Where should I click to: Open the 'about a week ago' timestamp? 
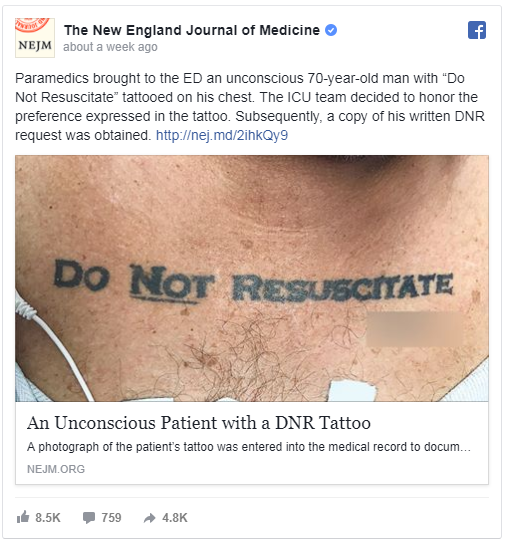(110, 47)
